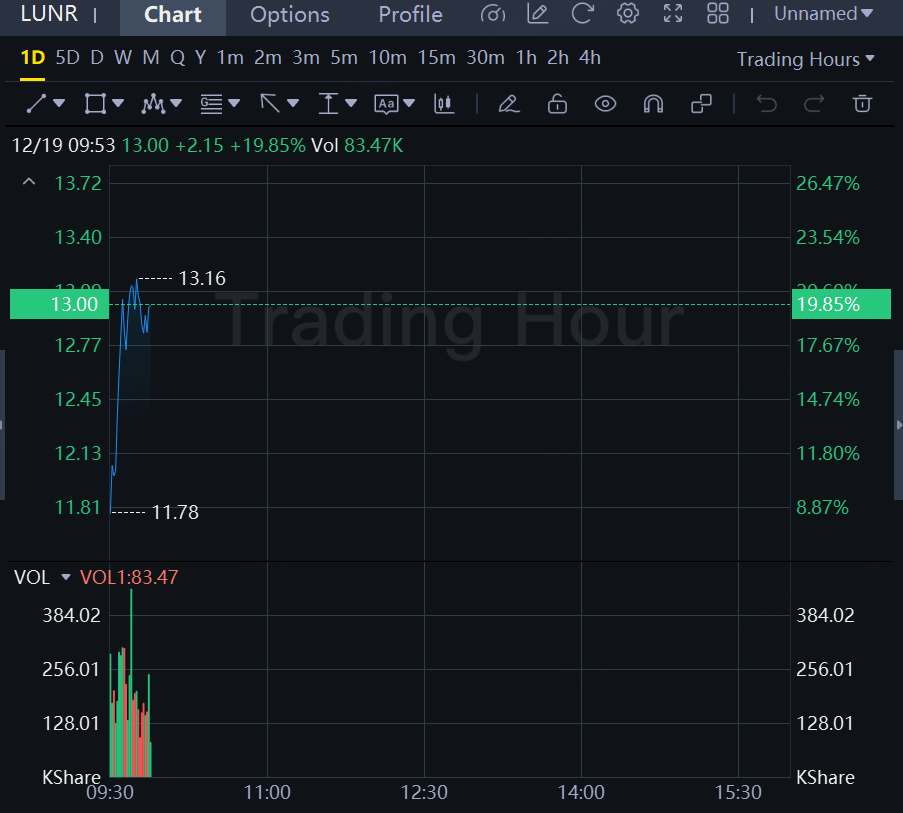Enter fullscreen with the expand arrows icon
The width and height of the screenshot is (903, 813).
coord(673,14)
